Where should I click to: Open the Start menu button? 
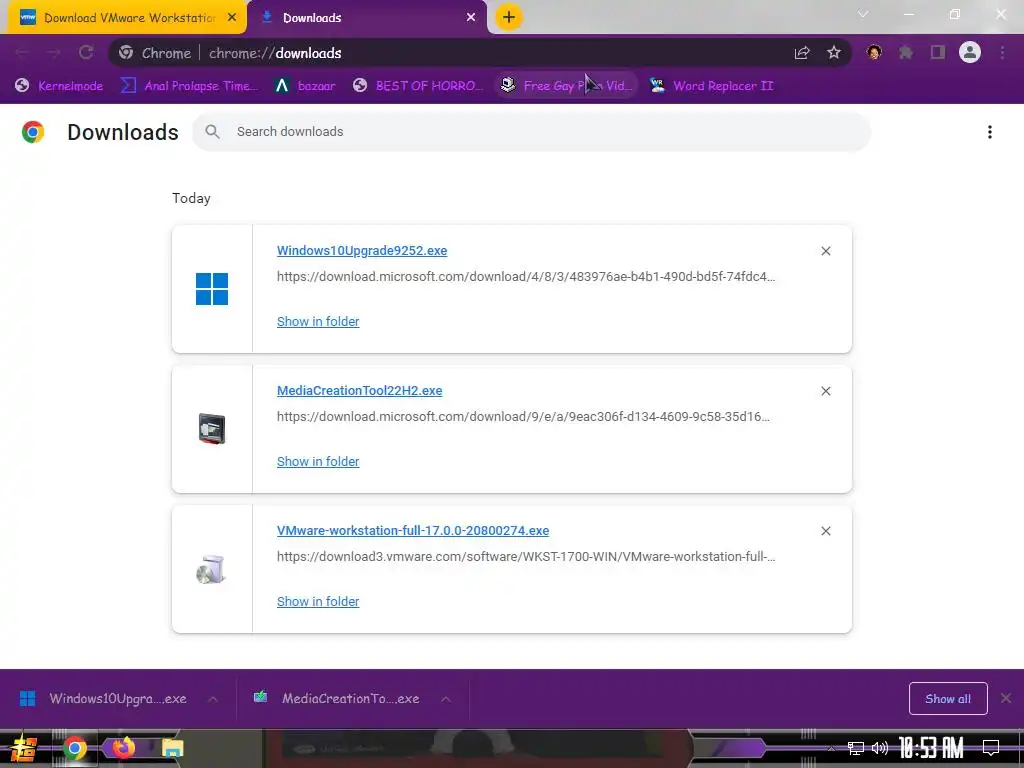tap(23, 749)
